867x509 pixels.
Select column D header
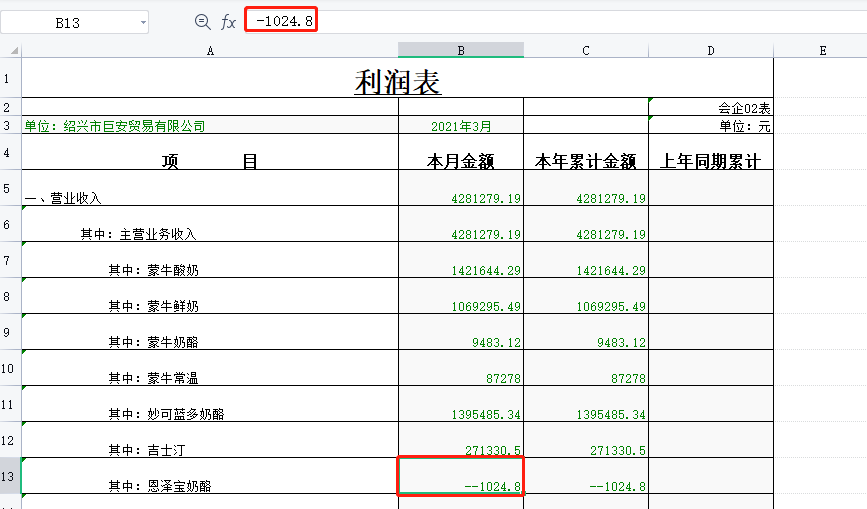(x=711, y=50)
